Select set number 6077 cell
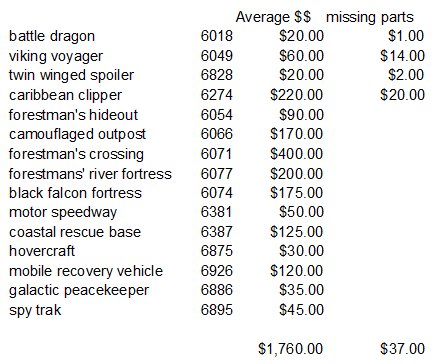 coord(216,174)
